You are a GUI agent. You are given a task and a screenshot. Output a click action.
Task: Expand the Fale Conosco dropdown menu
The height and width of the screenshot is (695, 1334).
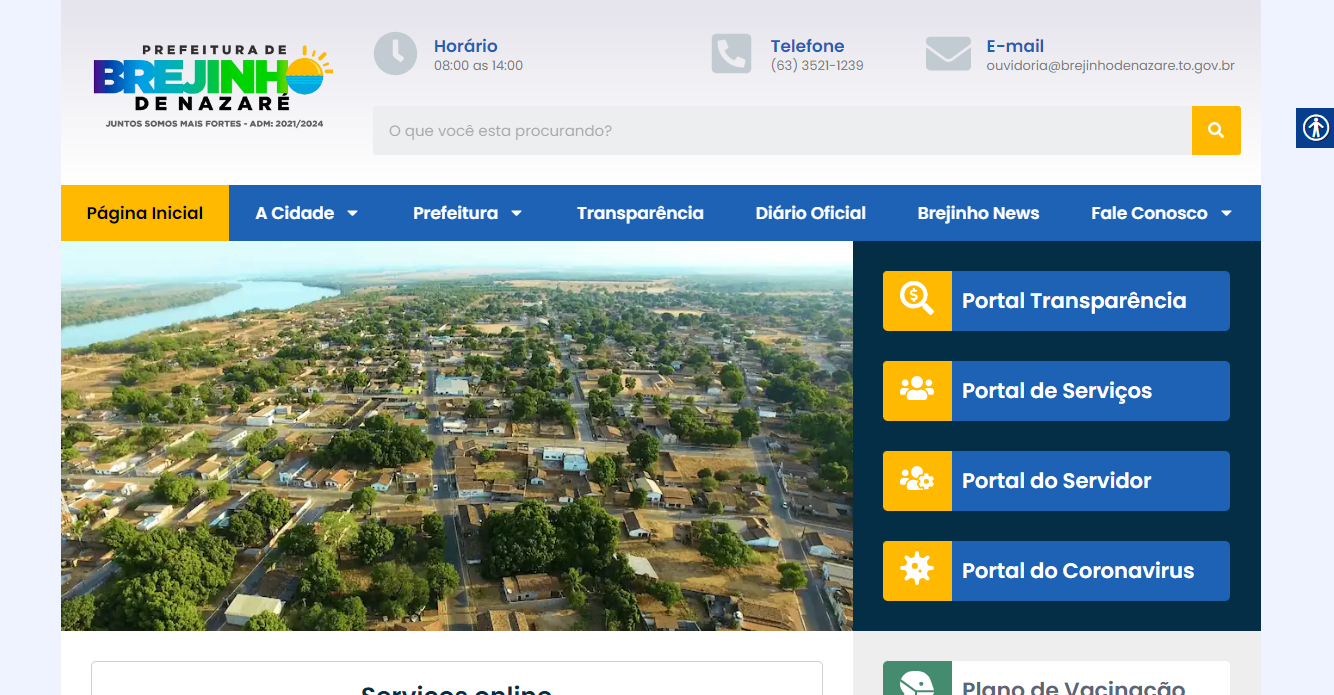[1160, 213]
